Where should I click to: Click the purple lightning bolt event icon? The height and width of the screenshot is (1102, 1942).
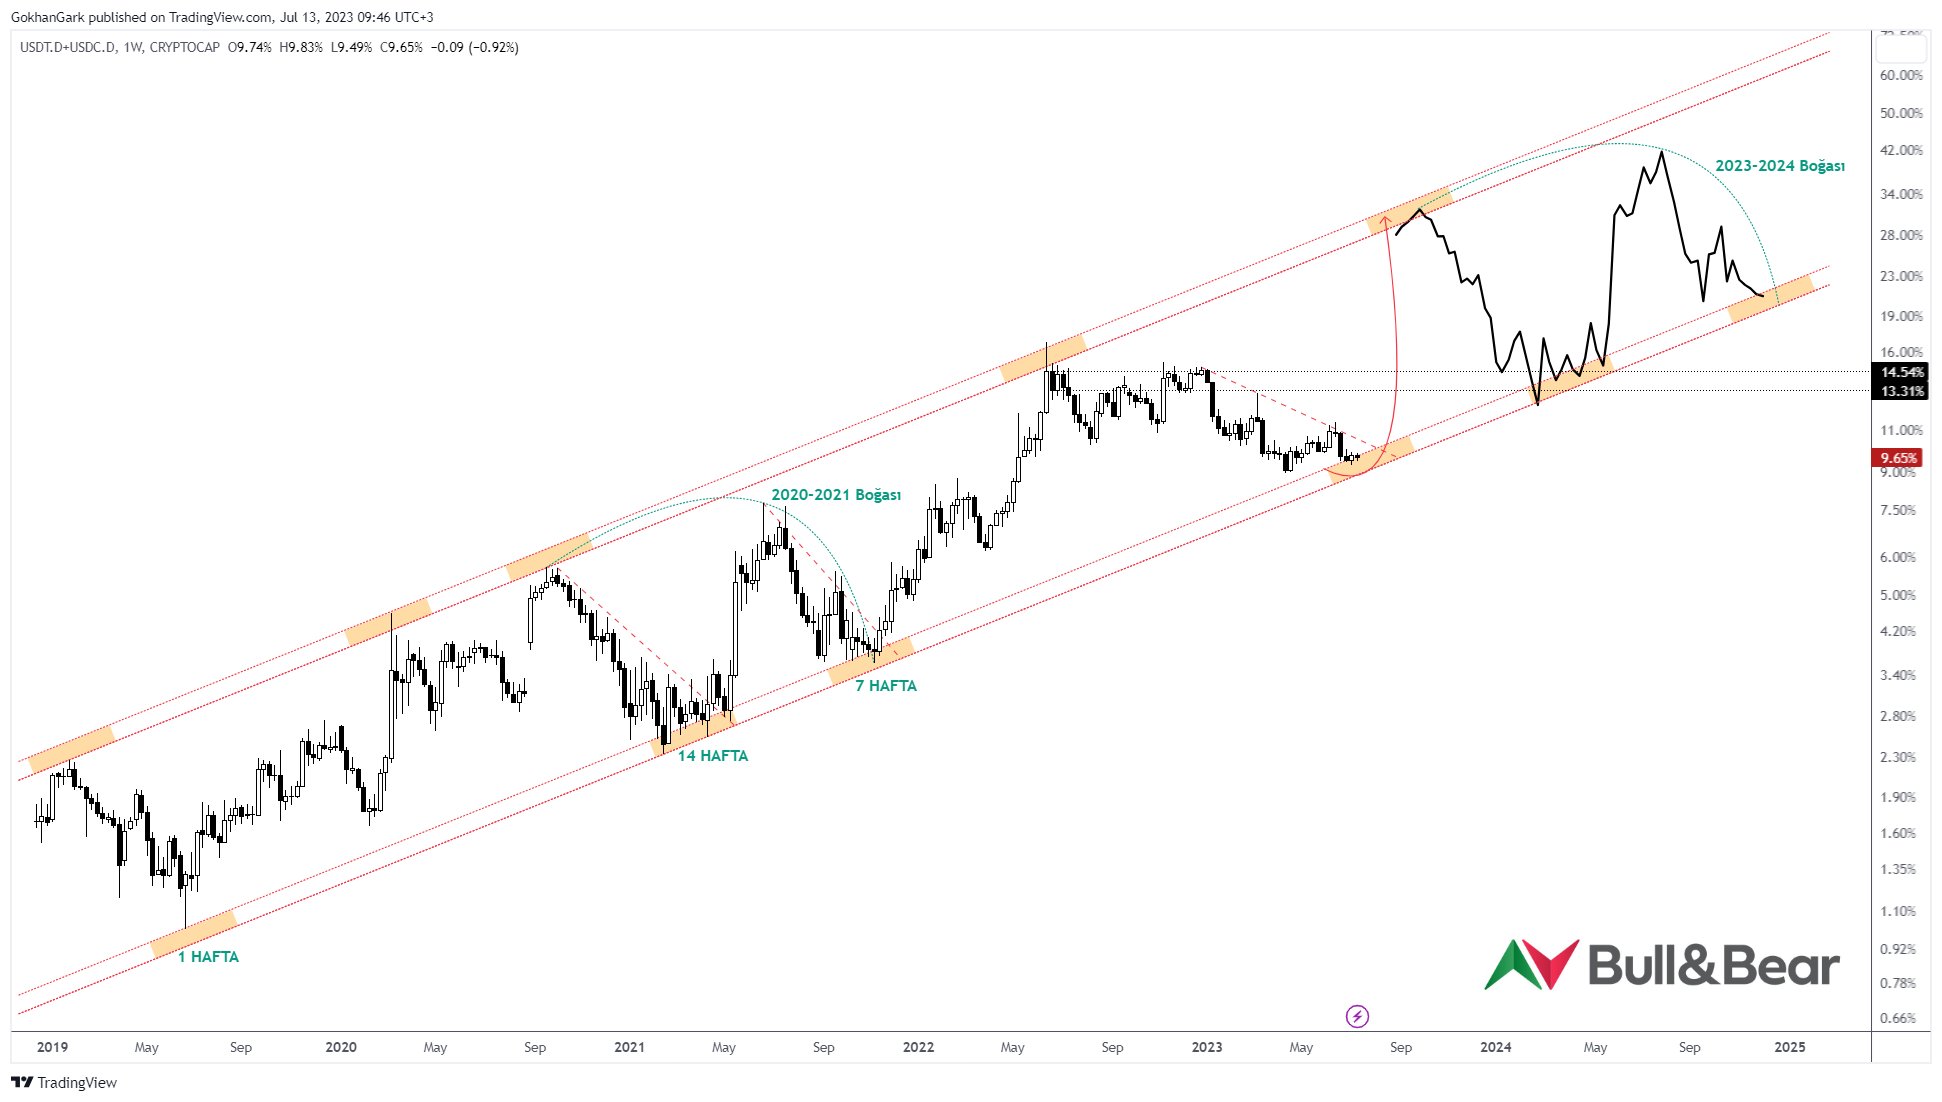pos(1357,1016)
